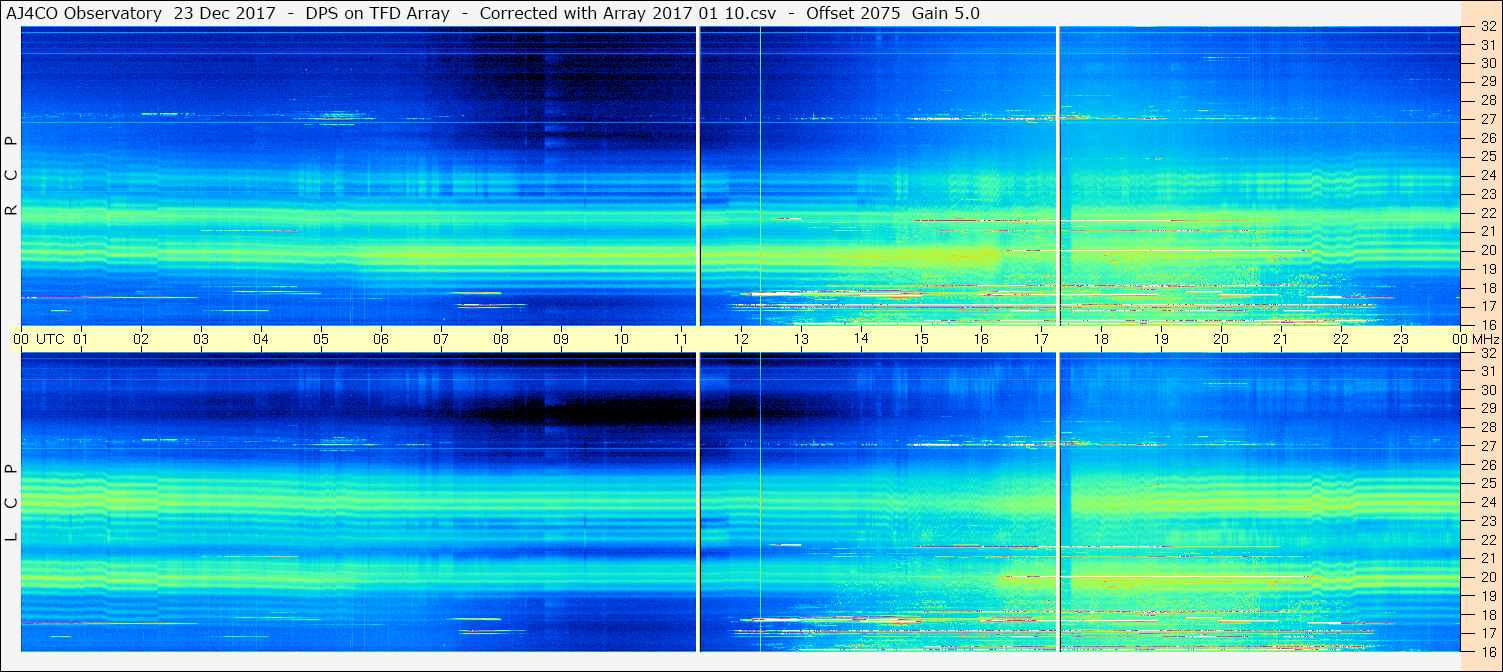The image size is (1503, 672).
Task: Click the 'UTC' label on the time axis
Action: (x=50, y=339)
